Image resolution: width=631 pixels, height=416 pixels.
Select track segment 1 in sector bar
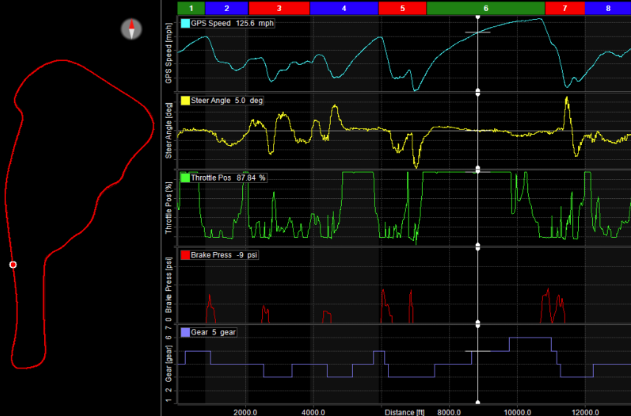[x=191, y=7]
